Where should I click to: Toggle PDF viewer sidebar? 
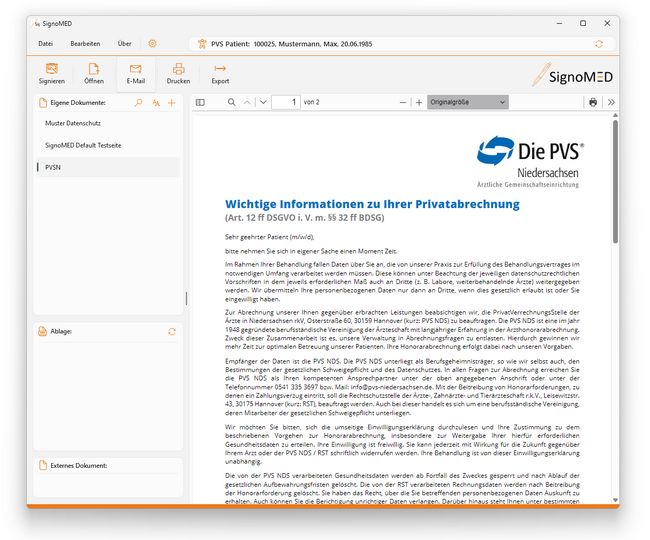[x=200, y=102]
